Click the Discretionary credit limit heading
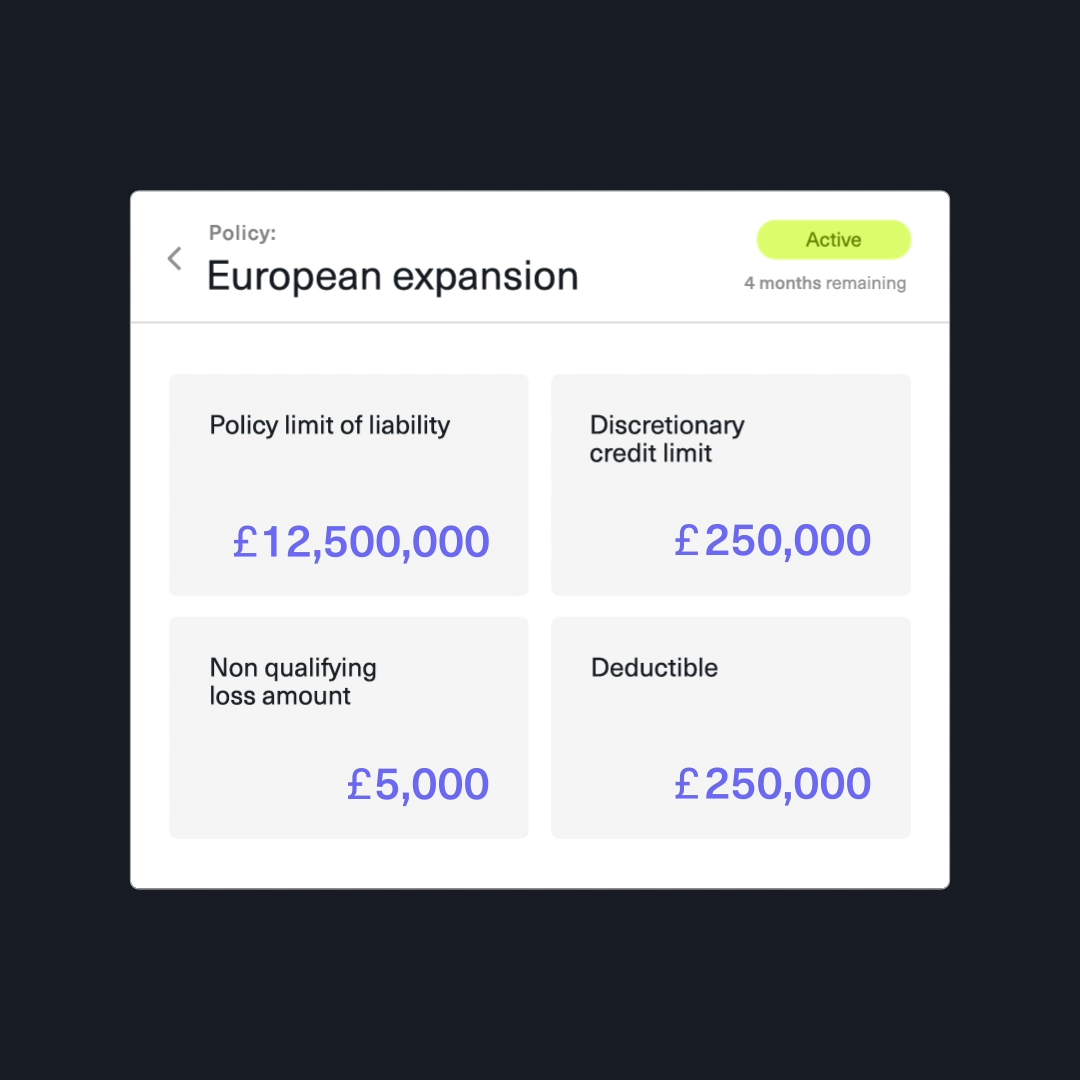Image resolution: width=1080 pixels, height=1080 pixels. pyautogui.click(x=667, y=439)
